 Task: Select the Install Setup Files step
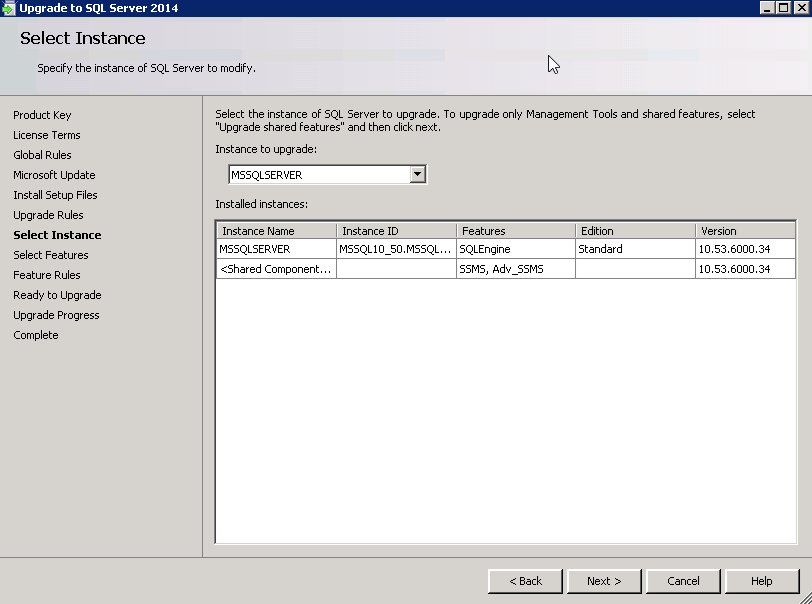[55, 195]
